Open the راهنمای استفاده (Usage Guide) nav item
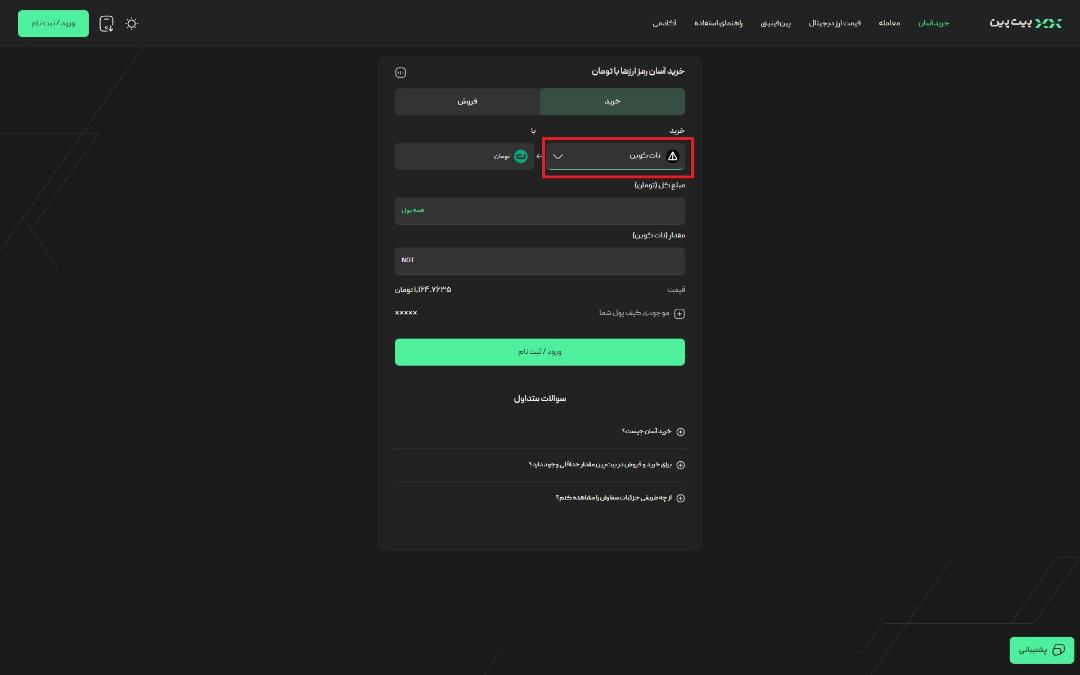The height and width of the screenshot is (675, 1080). tap(718, 23)
